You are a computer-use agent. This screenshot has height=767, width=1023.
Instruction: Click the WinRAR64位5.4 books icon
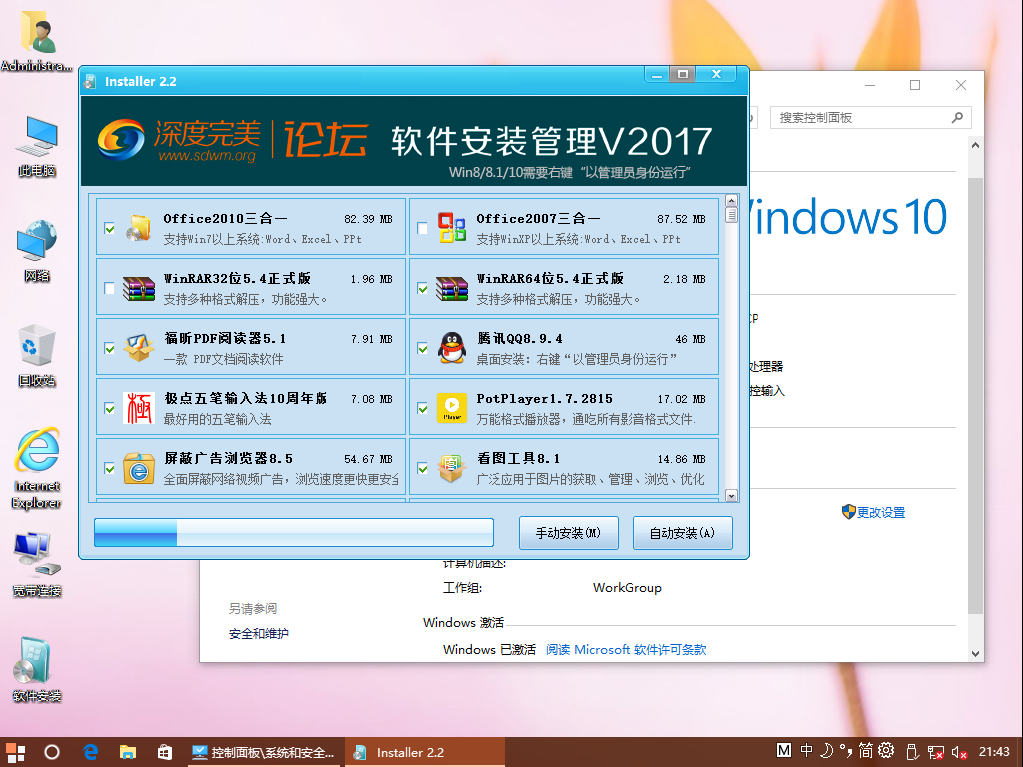(451, 288)
